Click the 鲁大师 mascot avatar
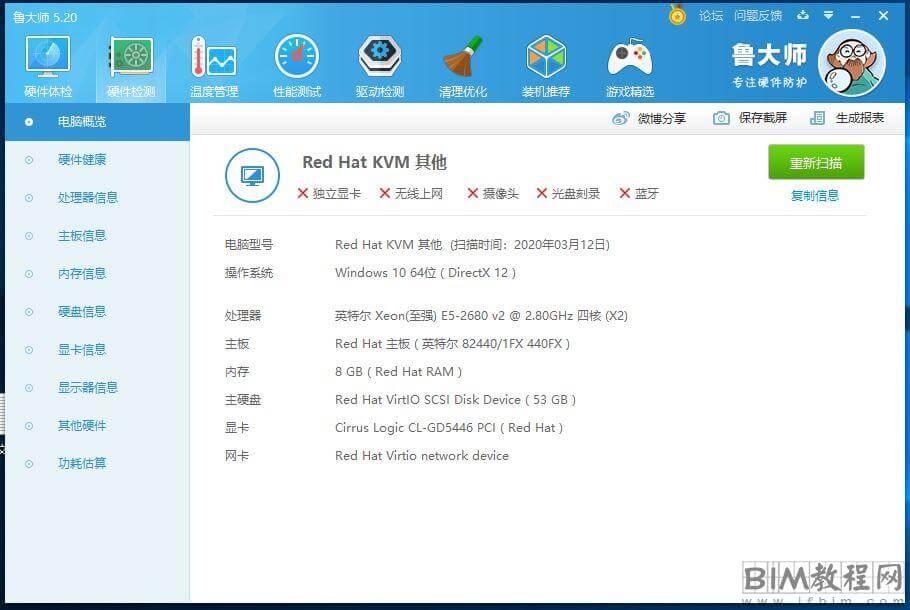910x610 pixels. pos(851,63)
